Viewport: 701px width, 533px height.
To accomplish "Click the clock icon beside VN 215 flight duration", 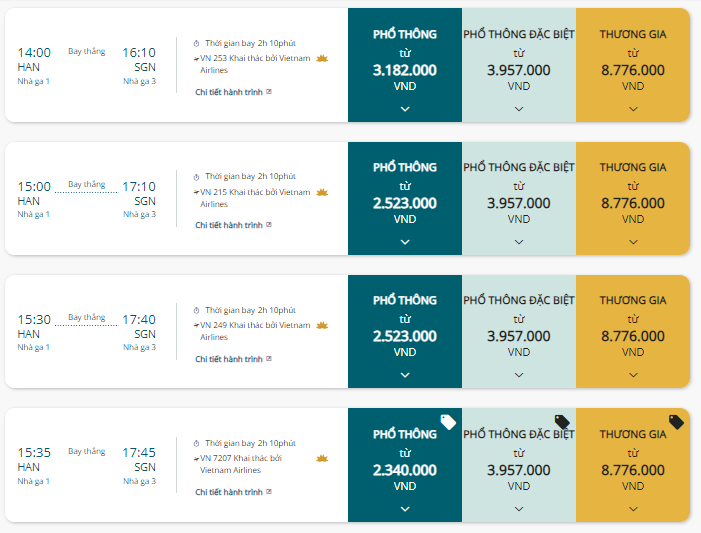I will point(196,177).
